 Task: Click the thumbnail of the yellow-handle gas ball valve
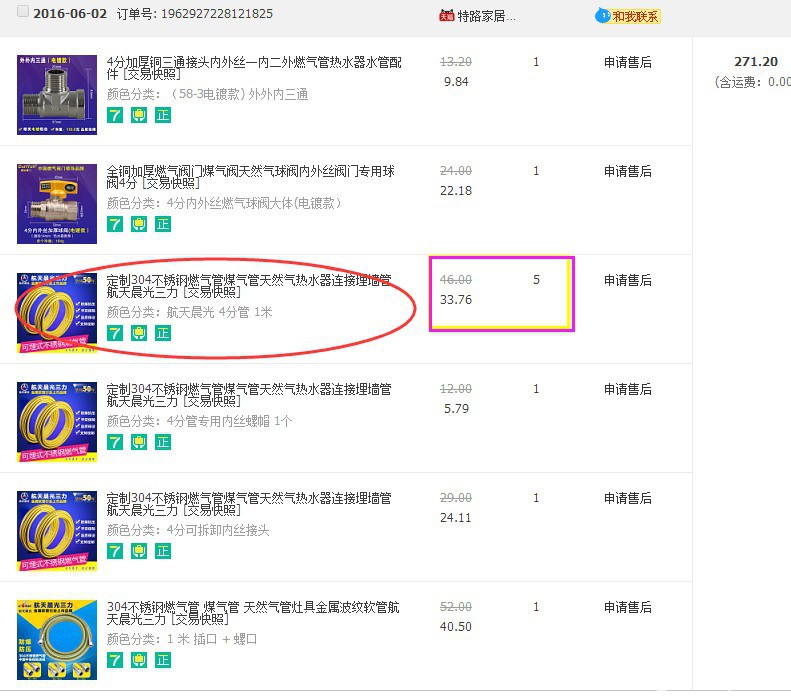coord(57,203)
